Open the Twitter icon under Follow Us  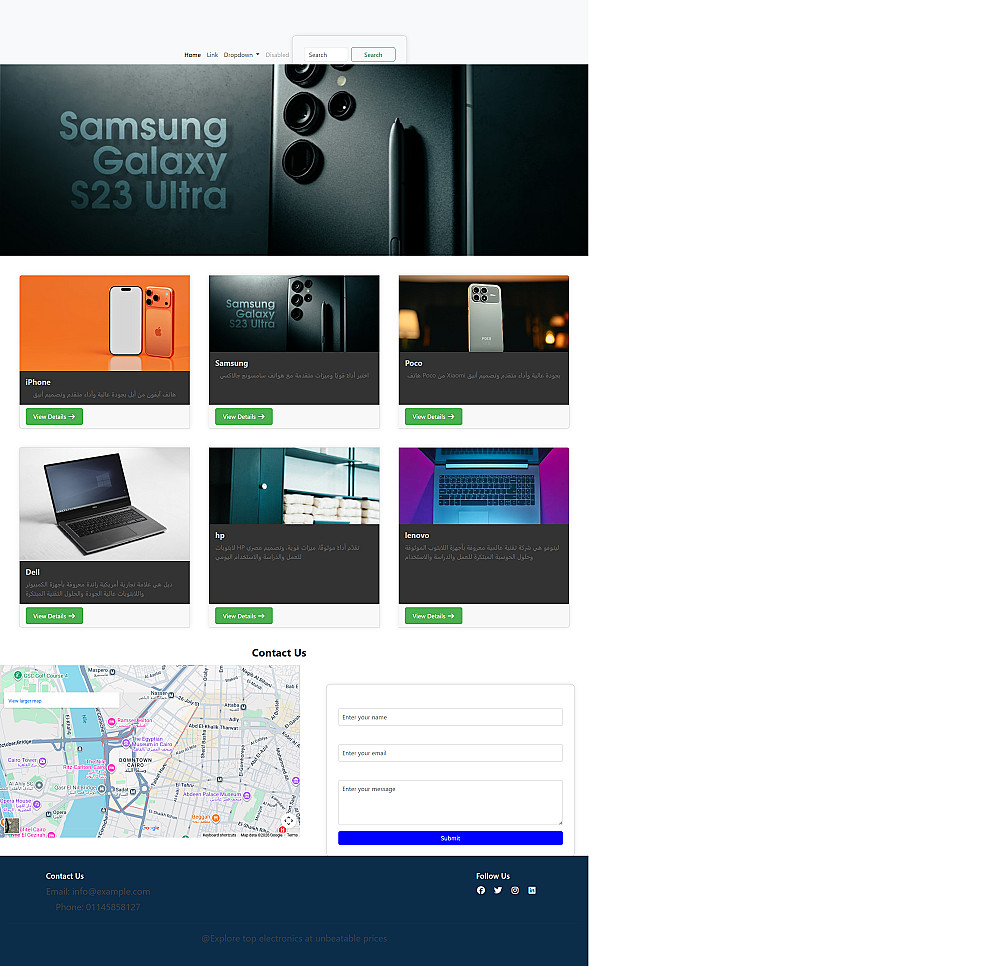(x=498, y=890)
